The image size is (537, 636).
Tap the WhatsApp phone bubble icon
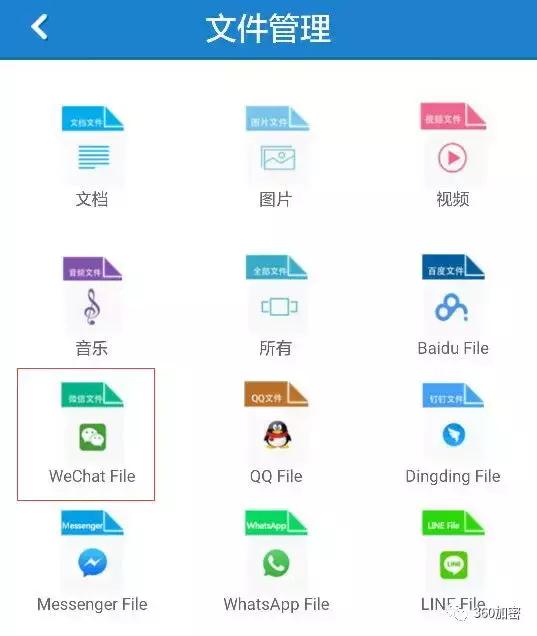(x=276, y=563)
